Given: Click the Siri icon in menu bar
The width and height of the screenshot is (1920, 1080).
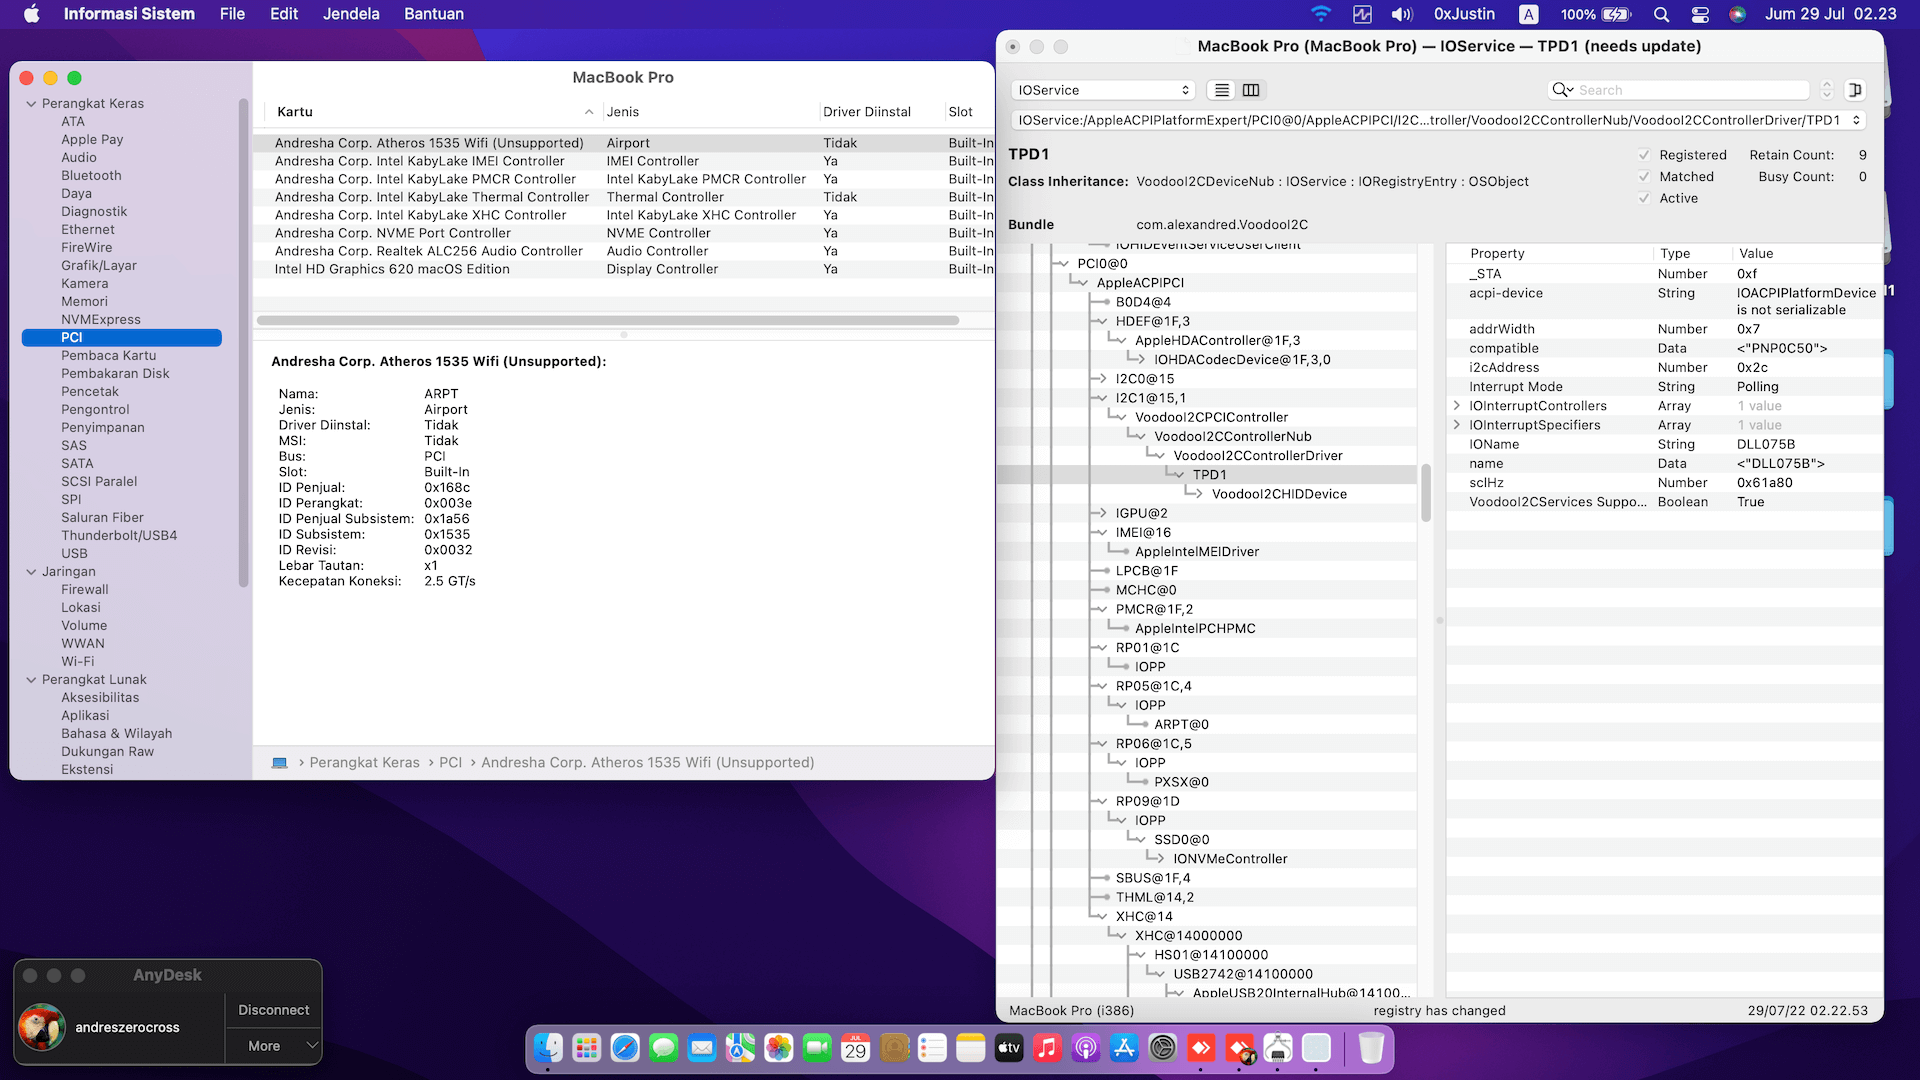Looking at the screenshot, I should pos(1738,14).
